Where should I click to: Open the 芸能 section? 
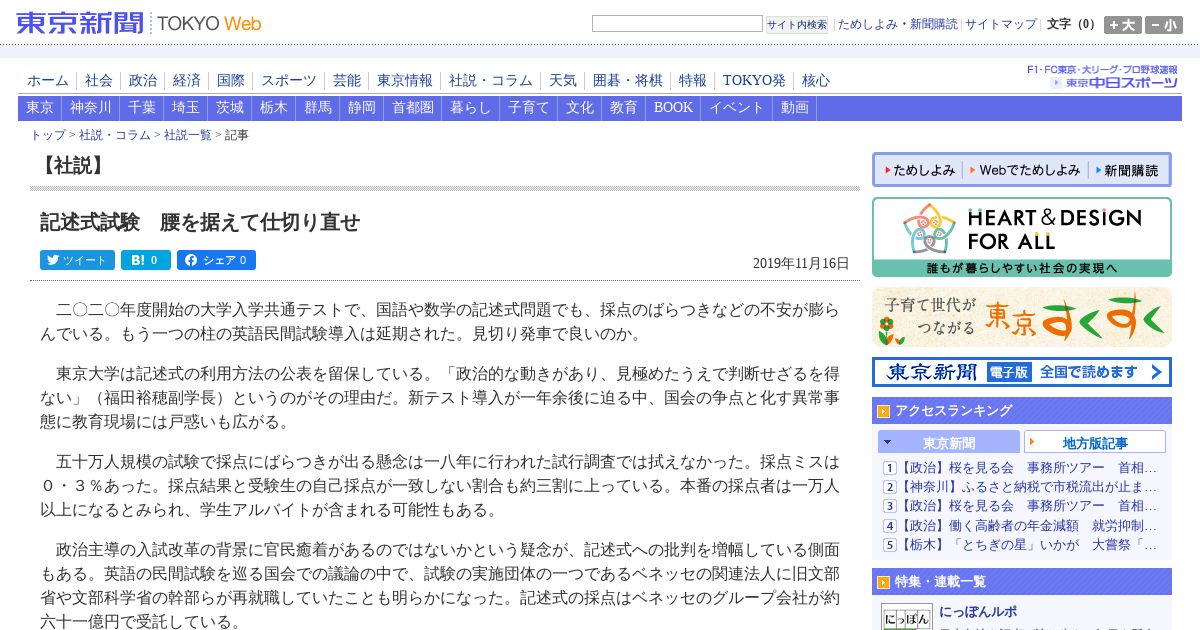coord(347,81)
